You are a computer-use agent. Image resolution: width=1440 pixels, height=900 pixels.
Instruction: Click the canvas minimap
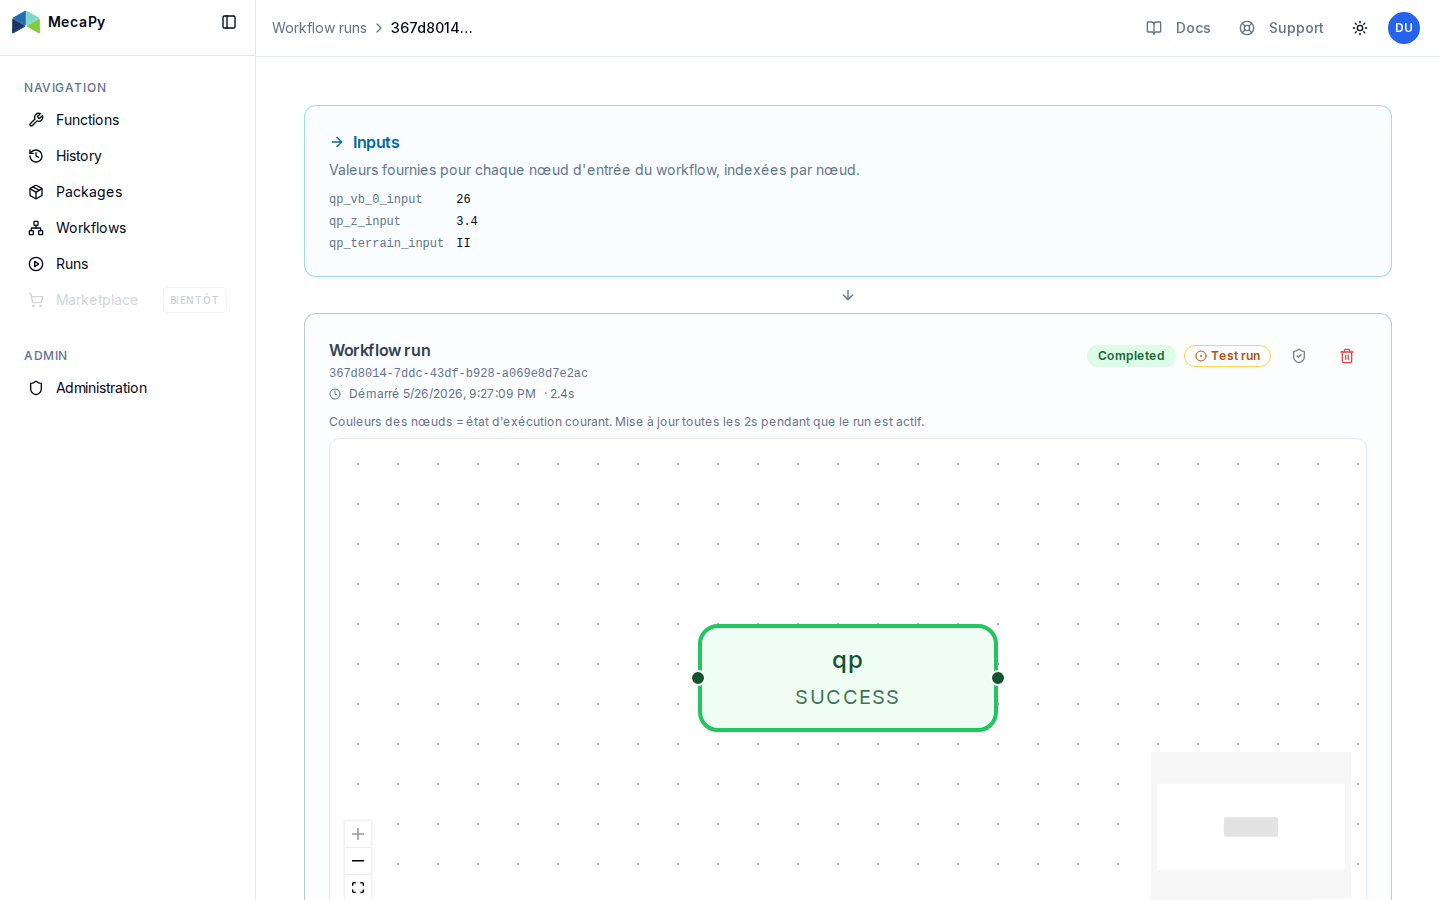pyautogui.click(x=1251, y=826)
